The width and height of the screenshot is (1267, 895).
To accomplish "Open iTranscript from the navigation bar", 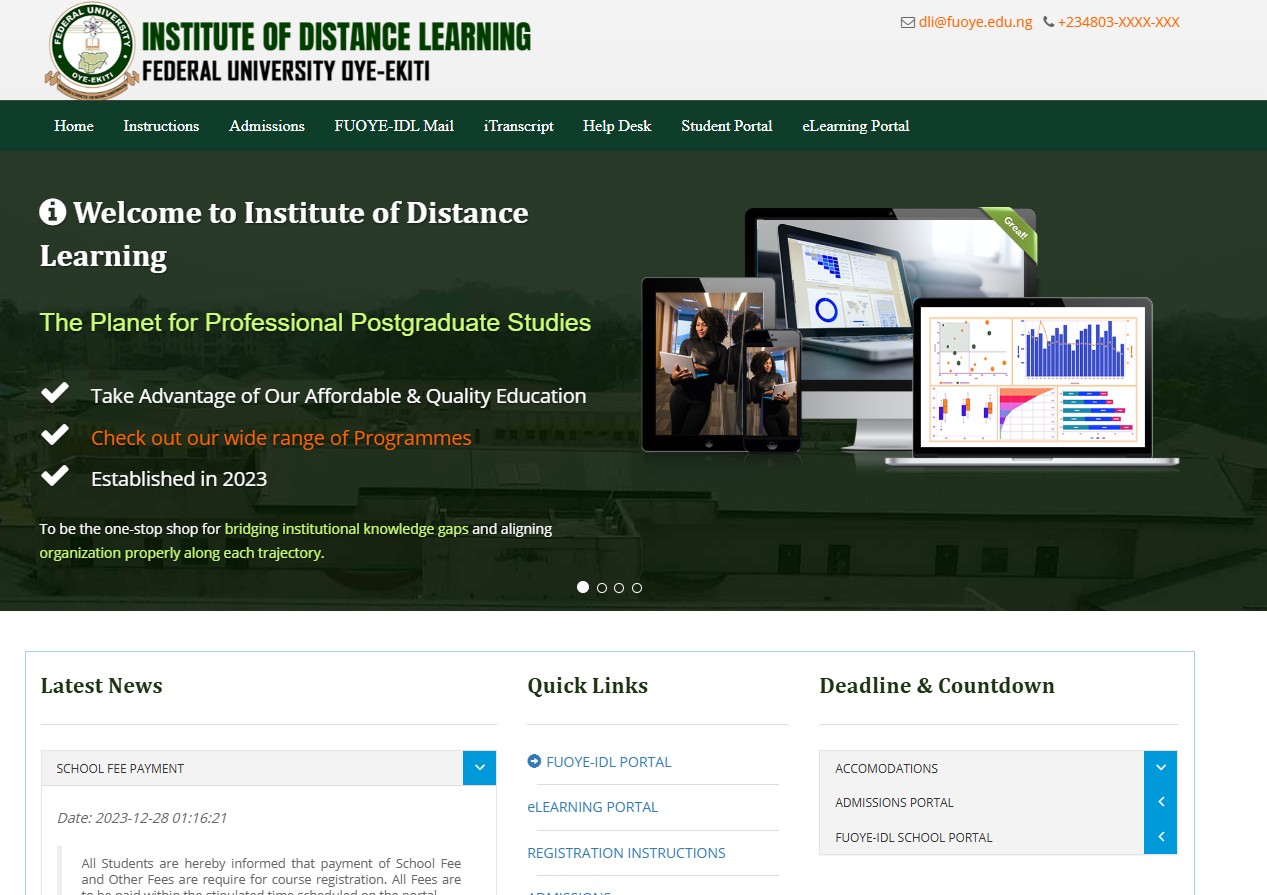I will (x=519, y=126).
